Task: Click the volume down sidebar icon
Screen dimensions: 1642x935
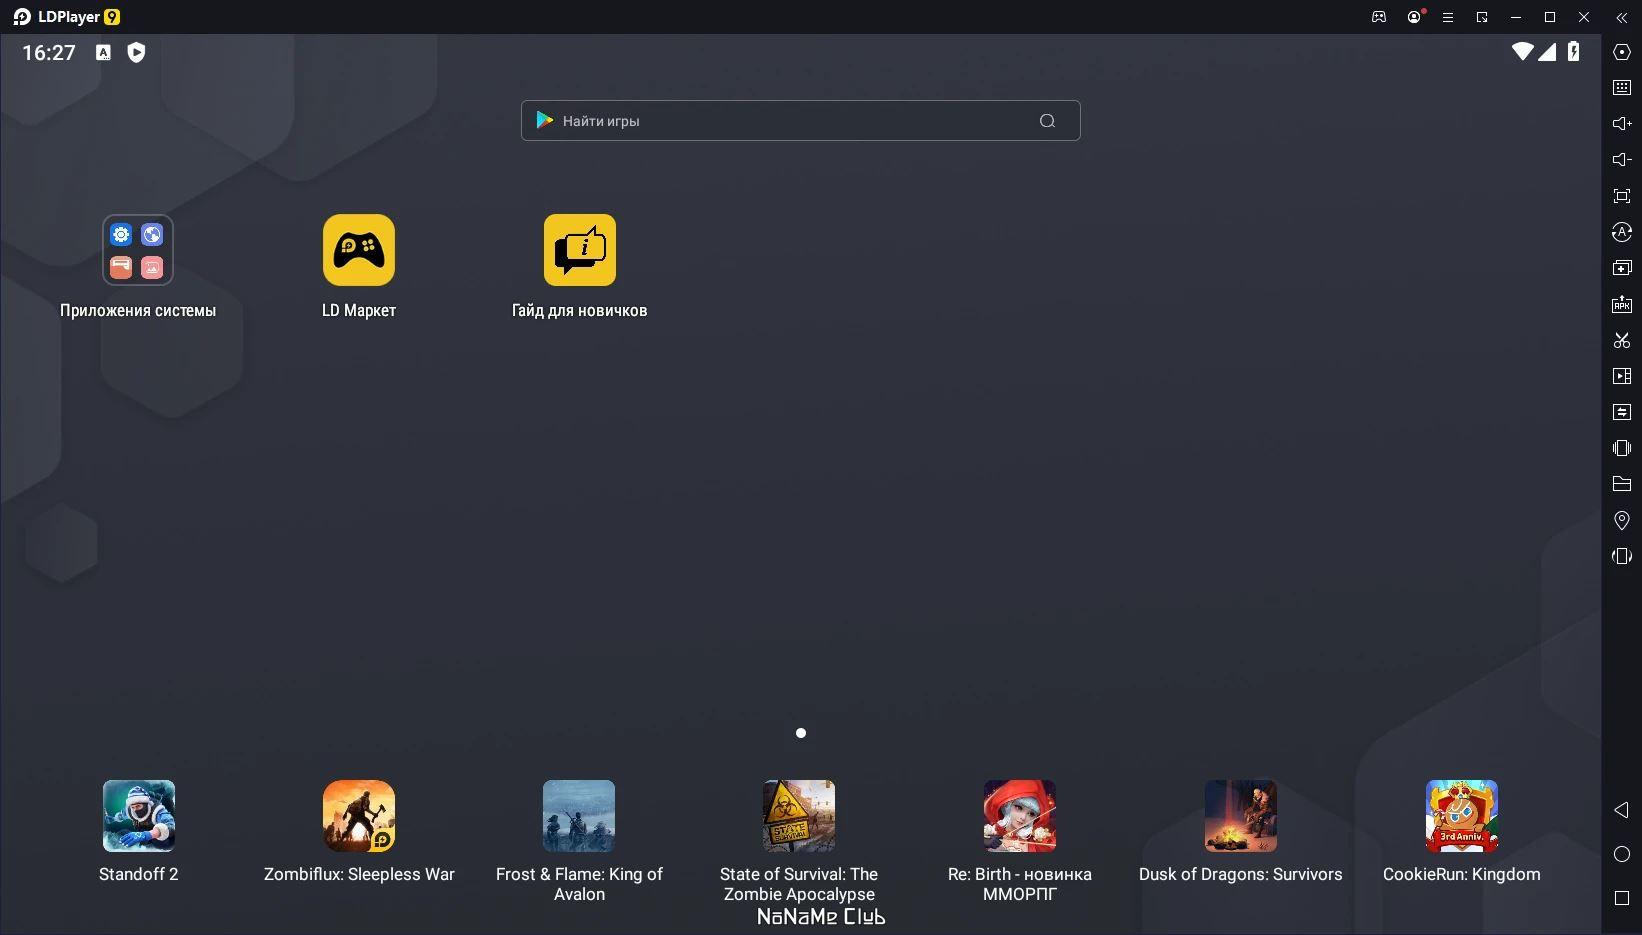Action: point(1622,160)
